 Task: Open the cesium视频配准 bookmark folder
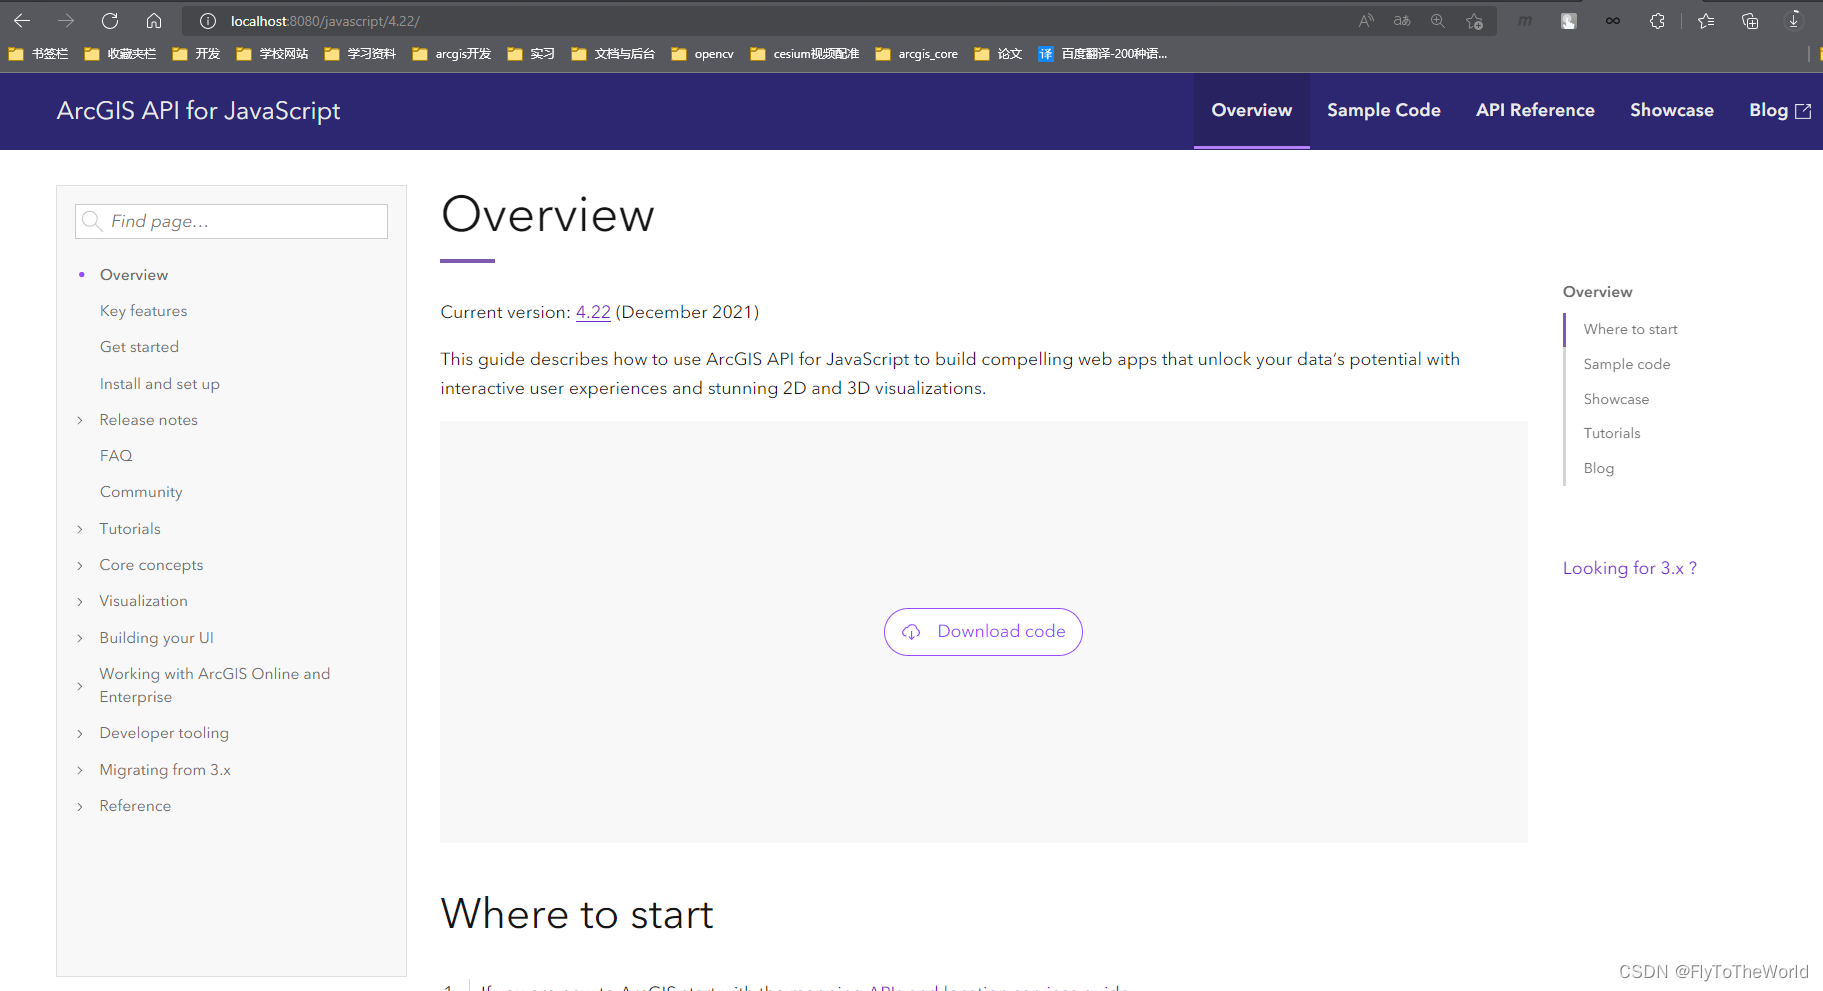805,54
